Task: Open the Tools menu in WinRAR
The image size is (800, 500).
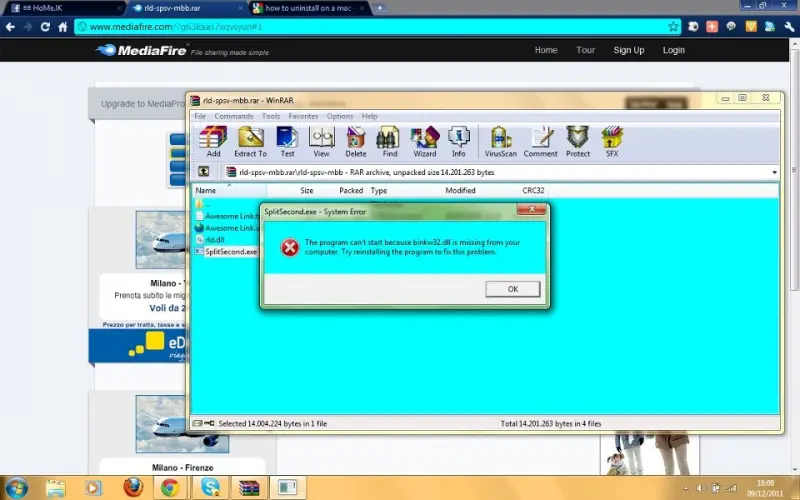Action: [271, 116]
